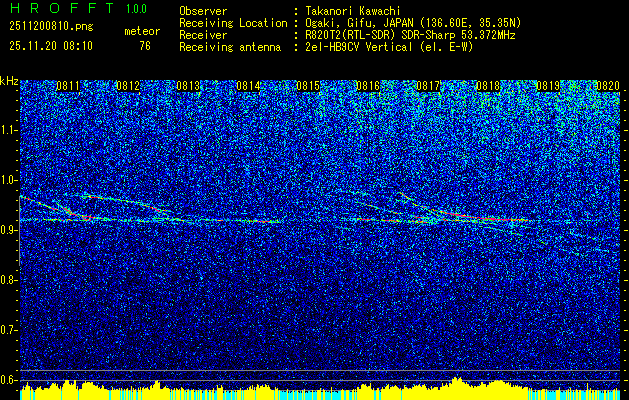
Task: Click the 0812 time marker
Action: pyautogui.click(x=128, y=85)
